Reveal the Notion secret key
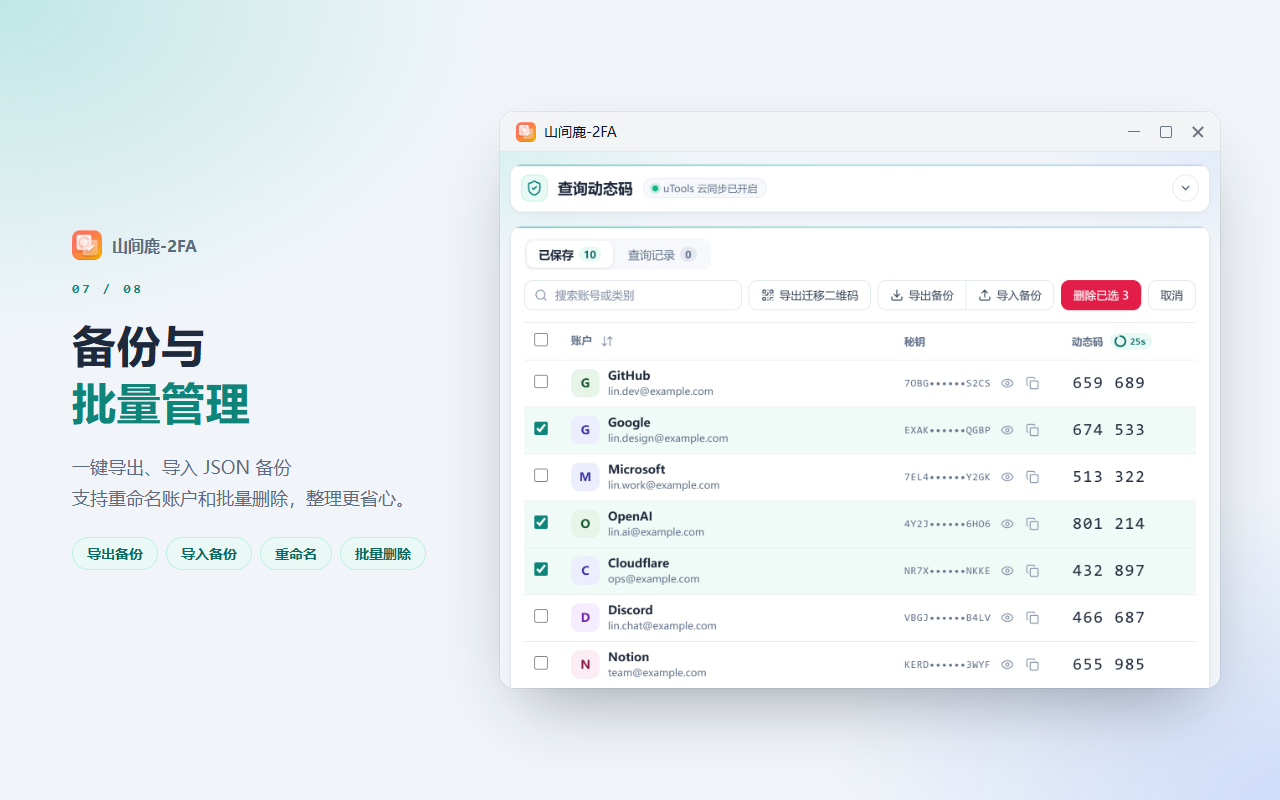 coord(1008,665)
